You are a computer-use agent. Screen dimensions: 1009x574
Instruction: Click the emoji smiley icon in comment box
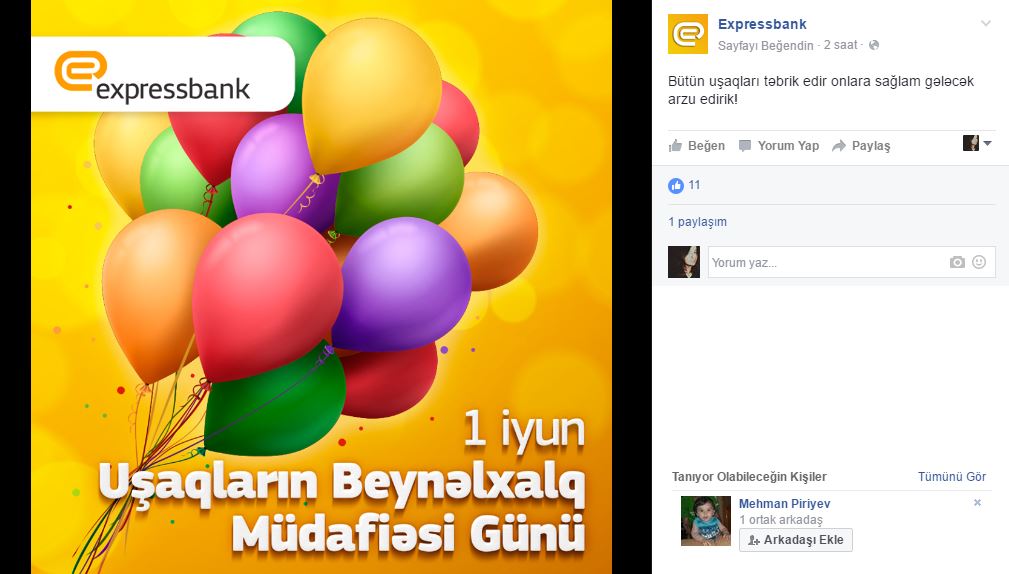click(979, 262)
